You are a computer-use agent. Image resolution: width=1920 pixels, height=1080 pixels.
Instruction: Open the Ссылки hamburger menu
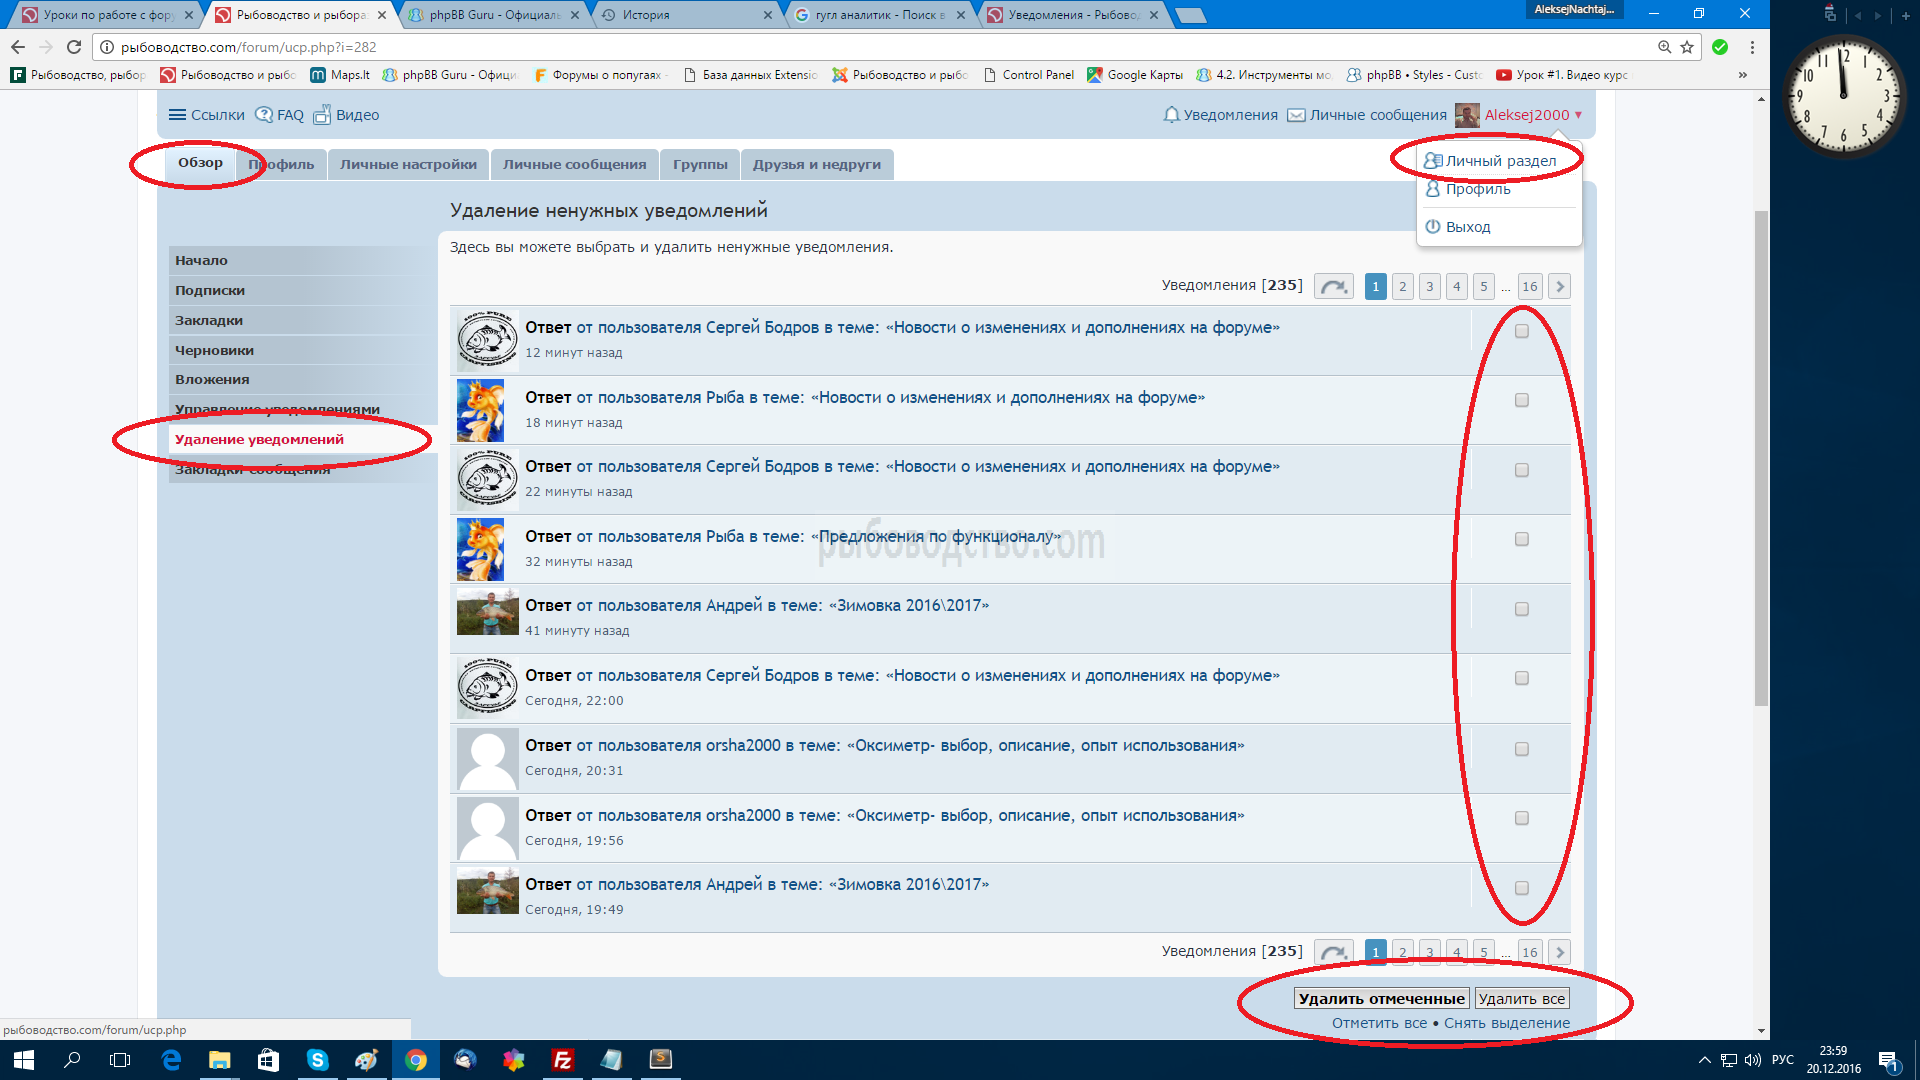tap(177, 115)
